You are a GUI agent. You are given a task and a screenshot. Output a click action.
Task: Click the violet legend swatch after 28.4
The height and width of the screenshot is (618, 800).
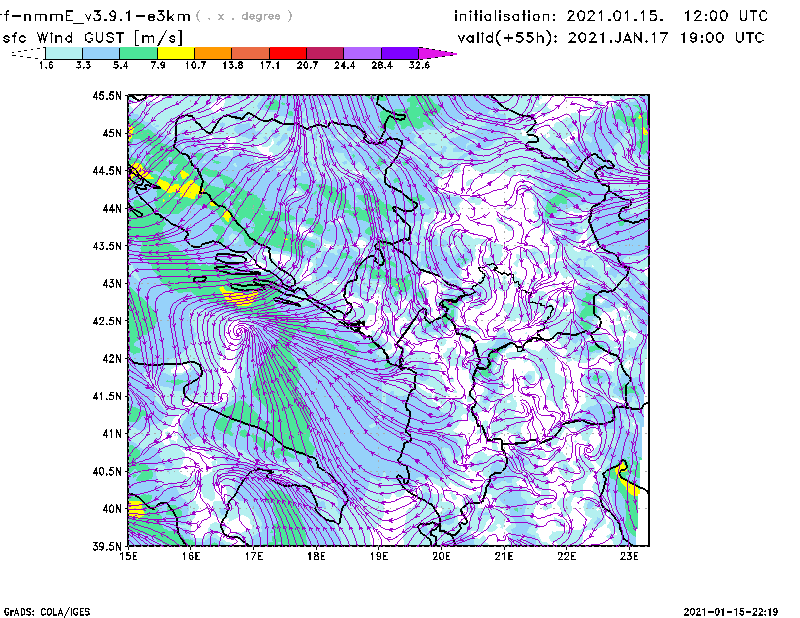[400, 53]
